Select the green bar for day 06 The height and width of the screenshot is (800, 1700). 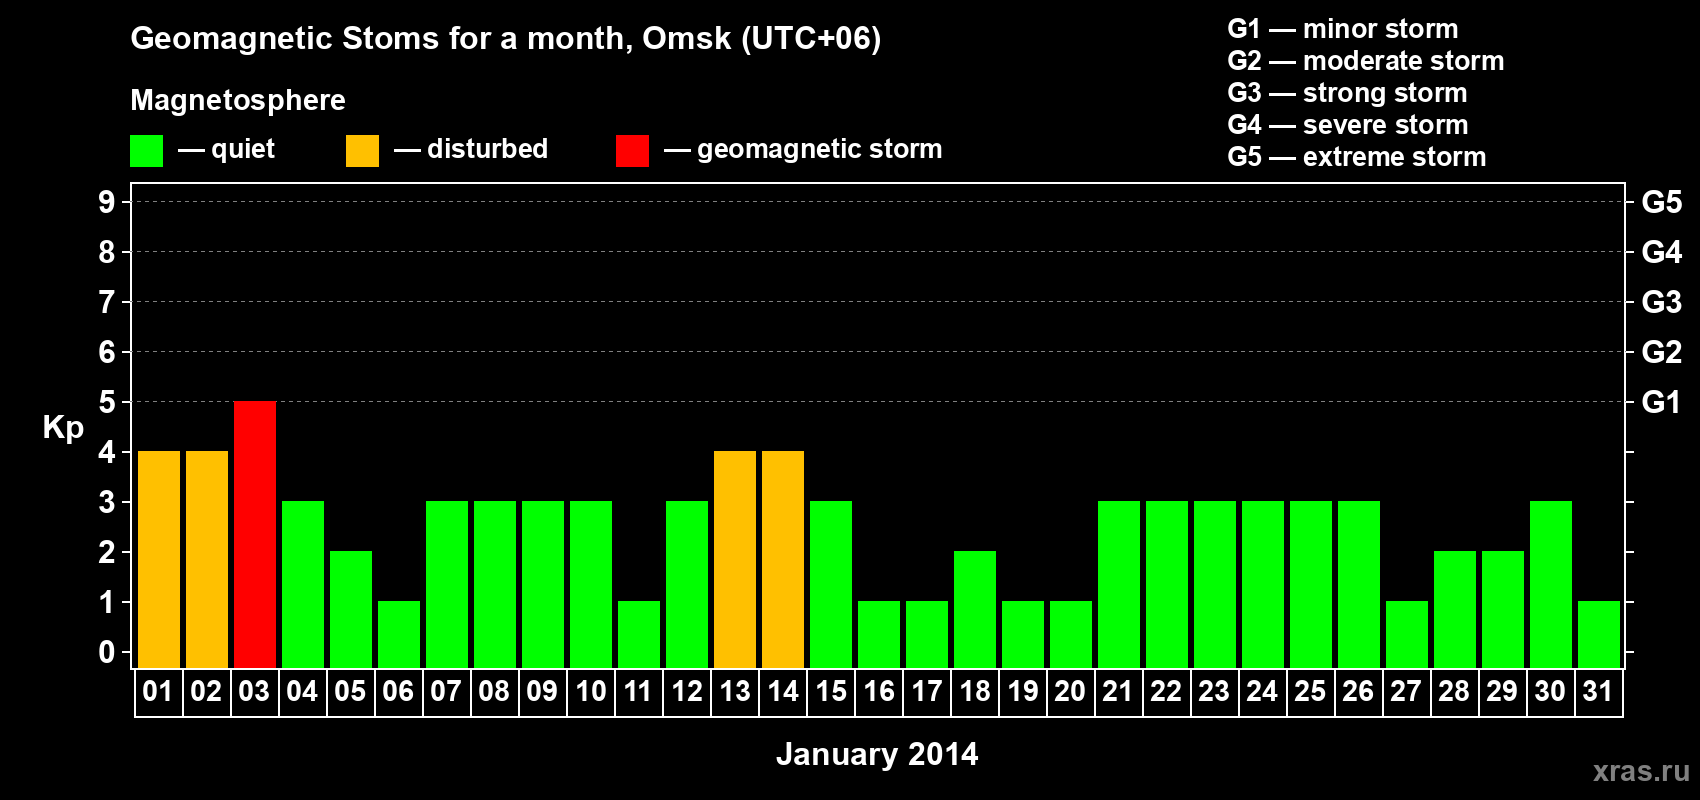click(399, 635)
